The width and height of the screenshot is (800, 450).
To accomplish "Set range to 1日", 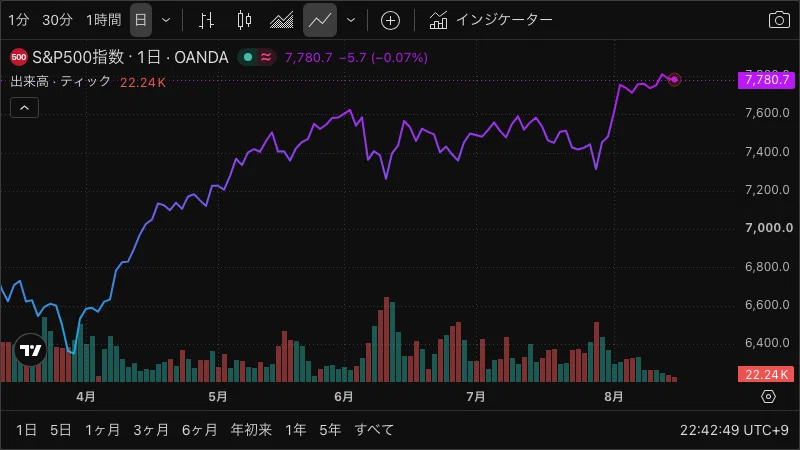I will tap(26, 430).
